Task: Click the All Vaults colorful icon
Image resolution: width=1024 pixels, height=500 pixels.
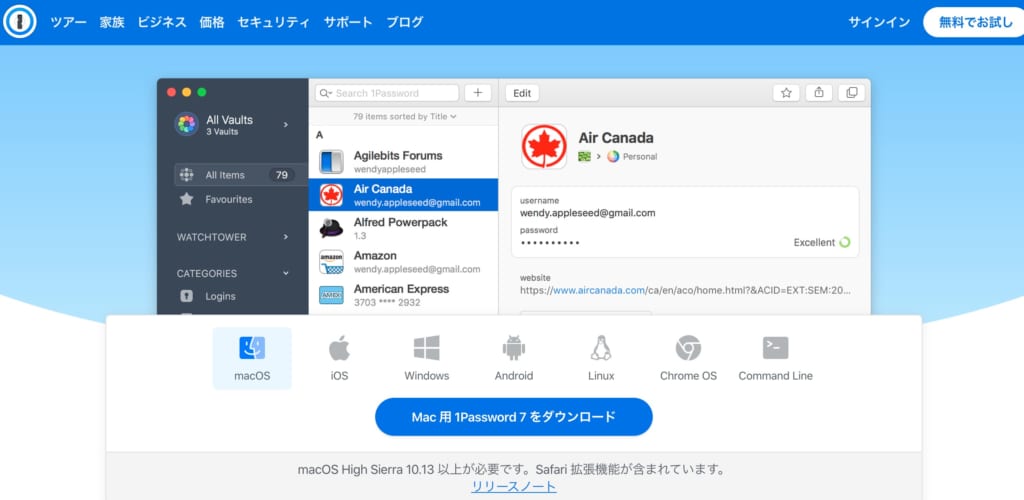Action: 187,124
